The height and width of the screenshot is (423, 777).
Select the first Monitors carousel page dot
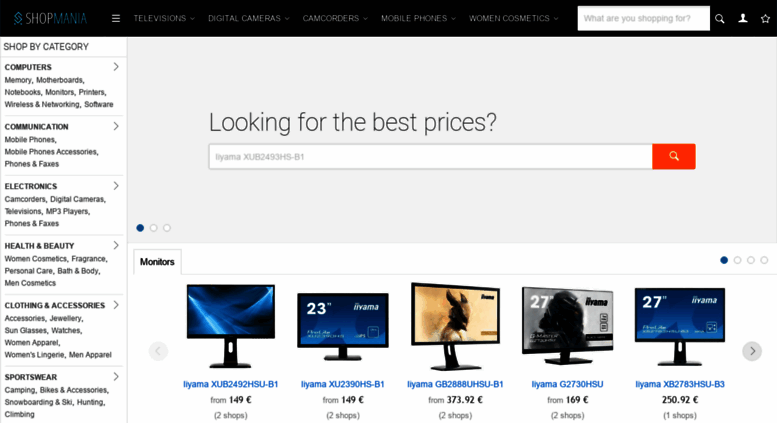tap(724, 260)
